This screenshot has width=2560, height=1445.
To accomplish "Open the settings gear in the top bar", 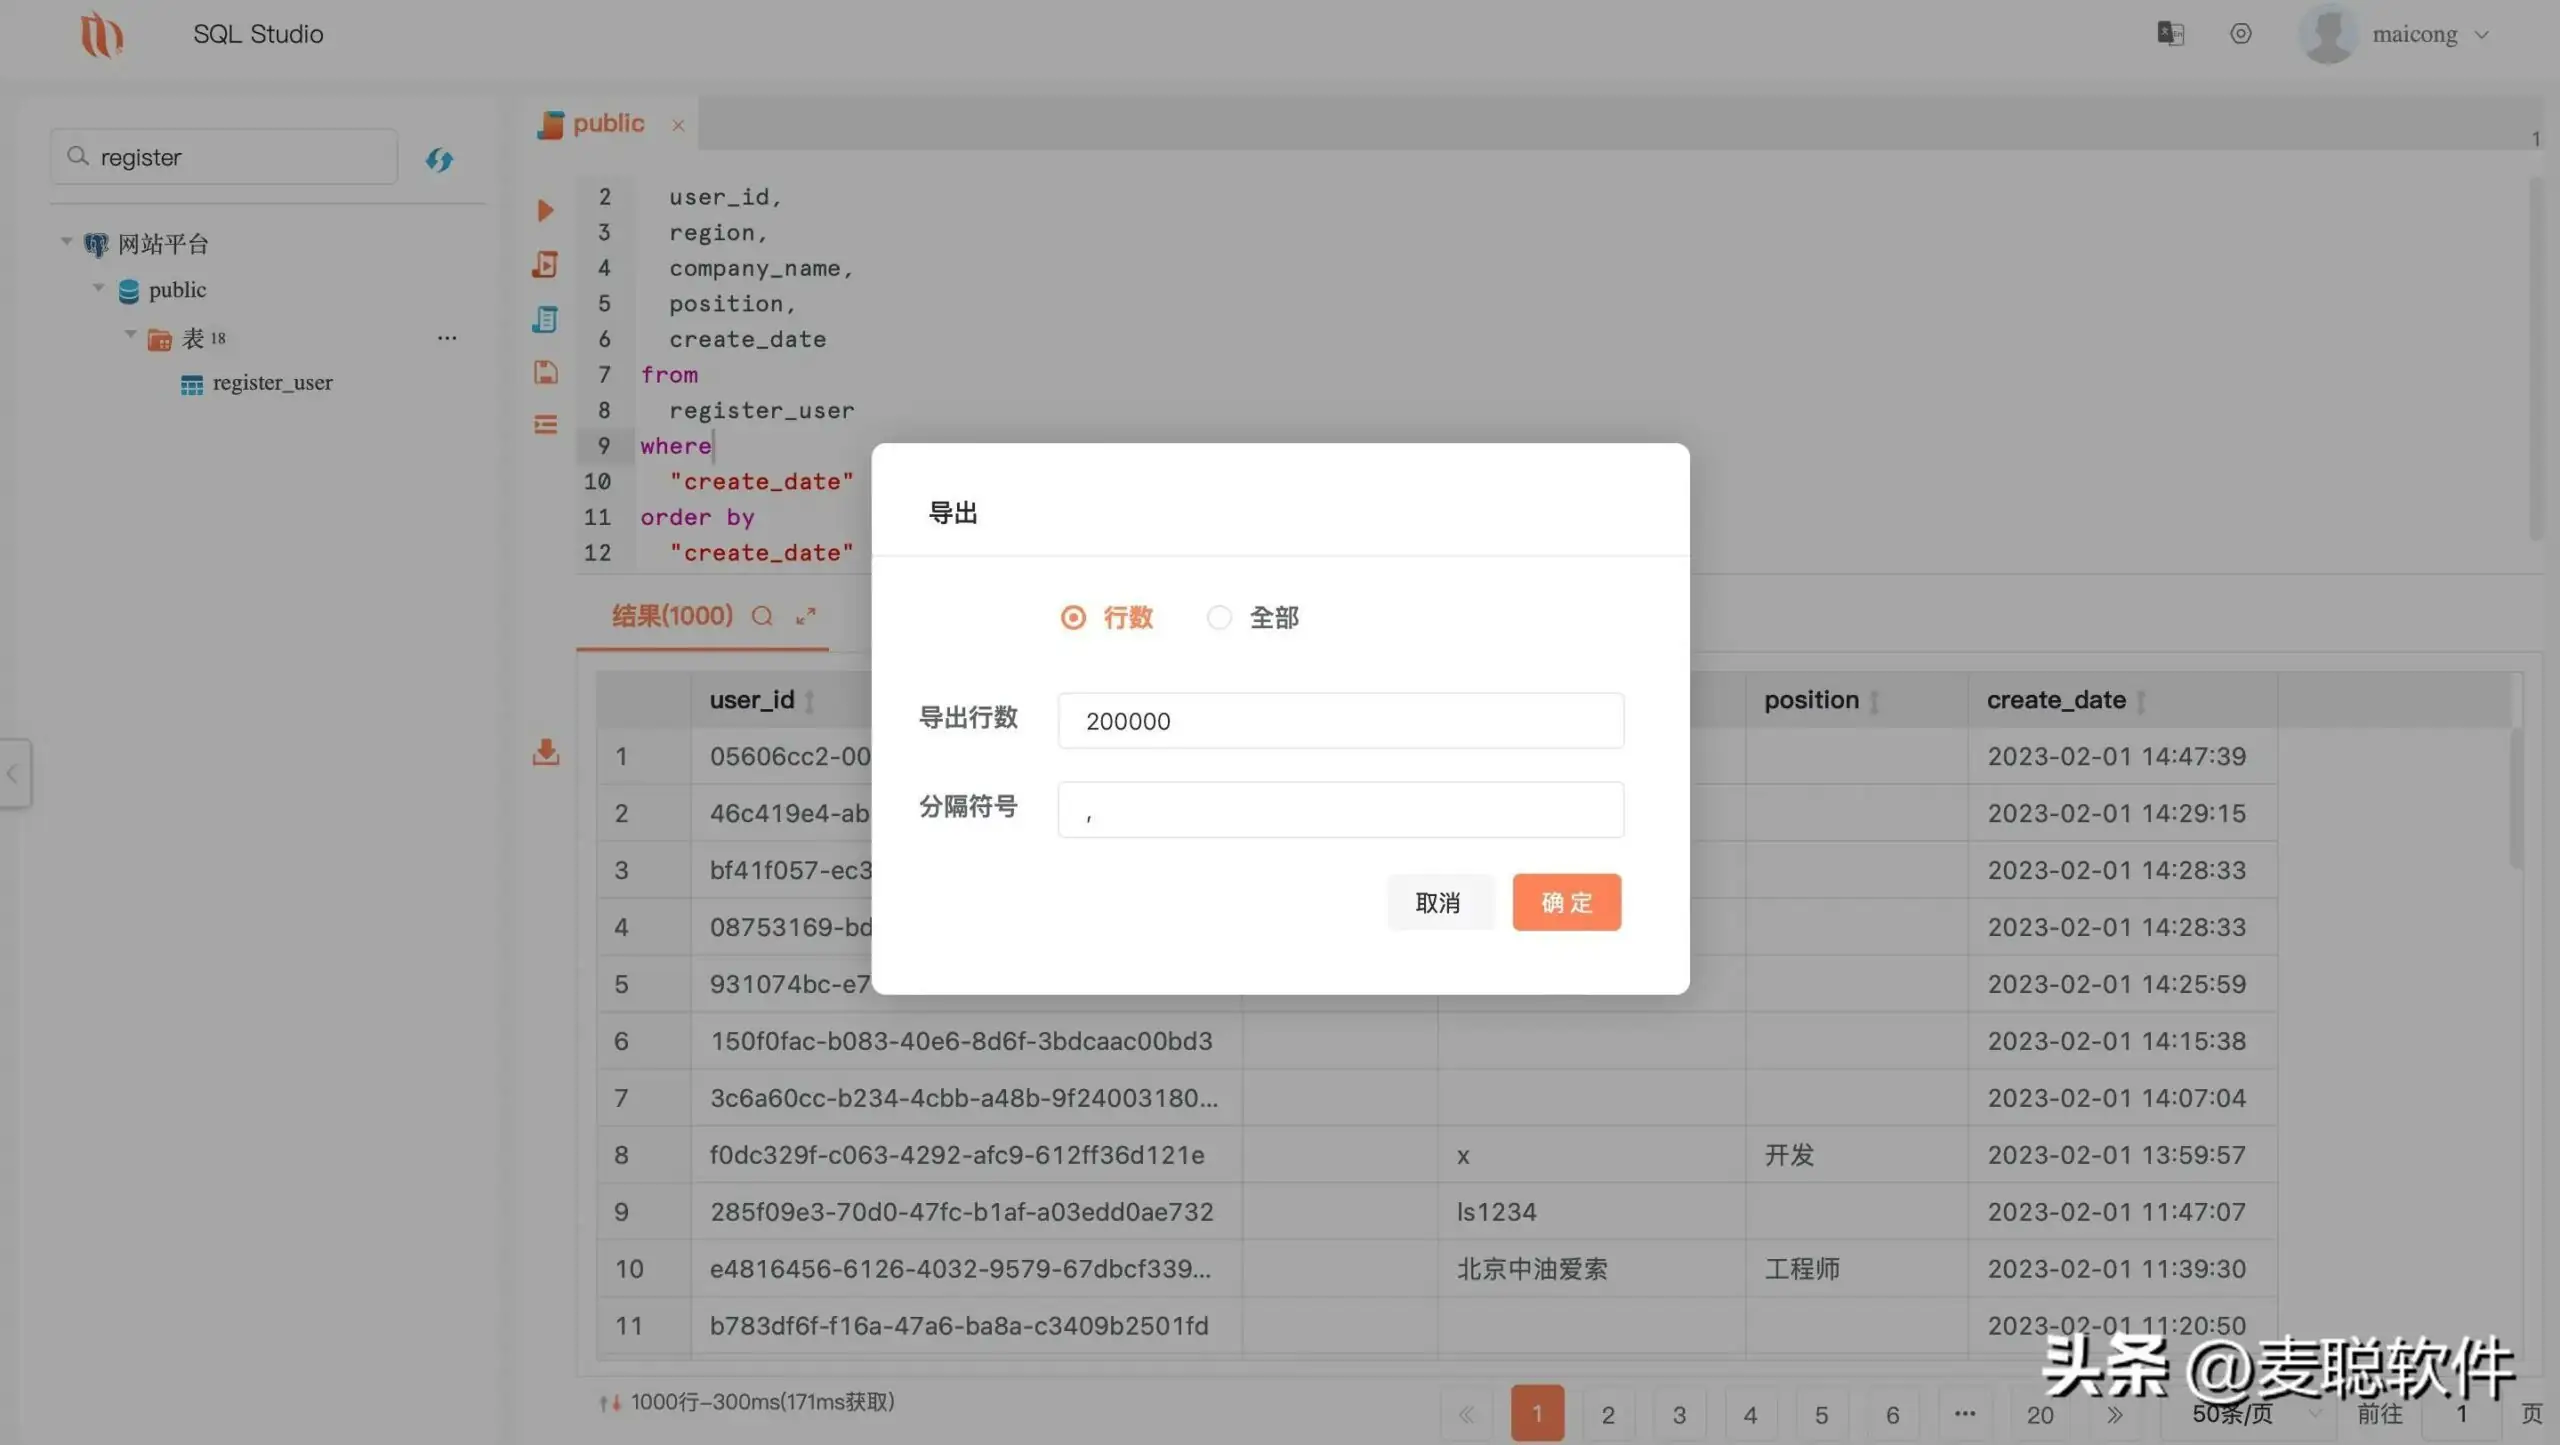I will pyautogui.click(x=2240, y=33).
